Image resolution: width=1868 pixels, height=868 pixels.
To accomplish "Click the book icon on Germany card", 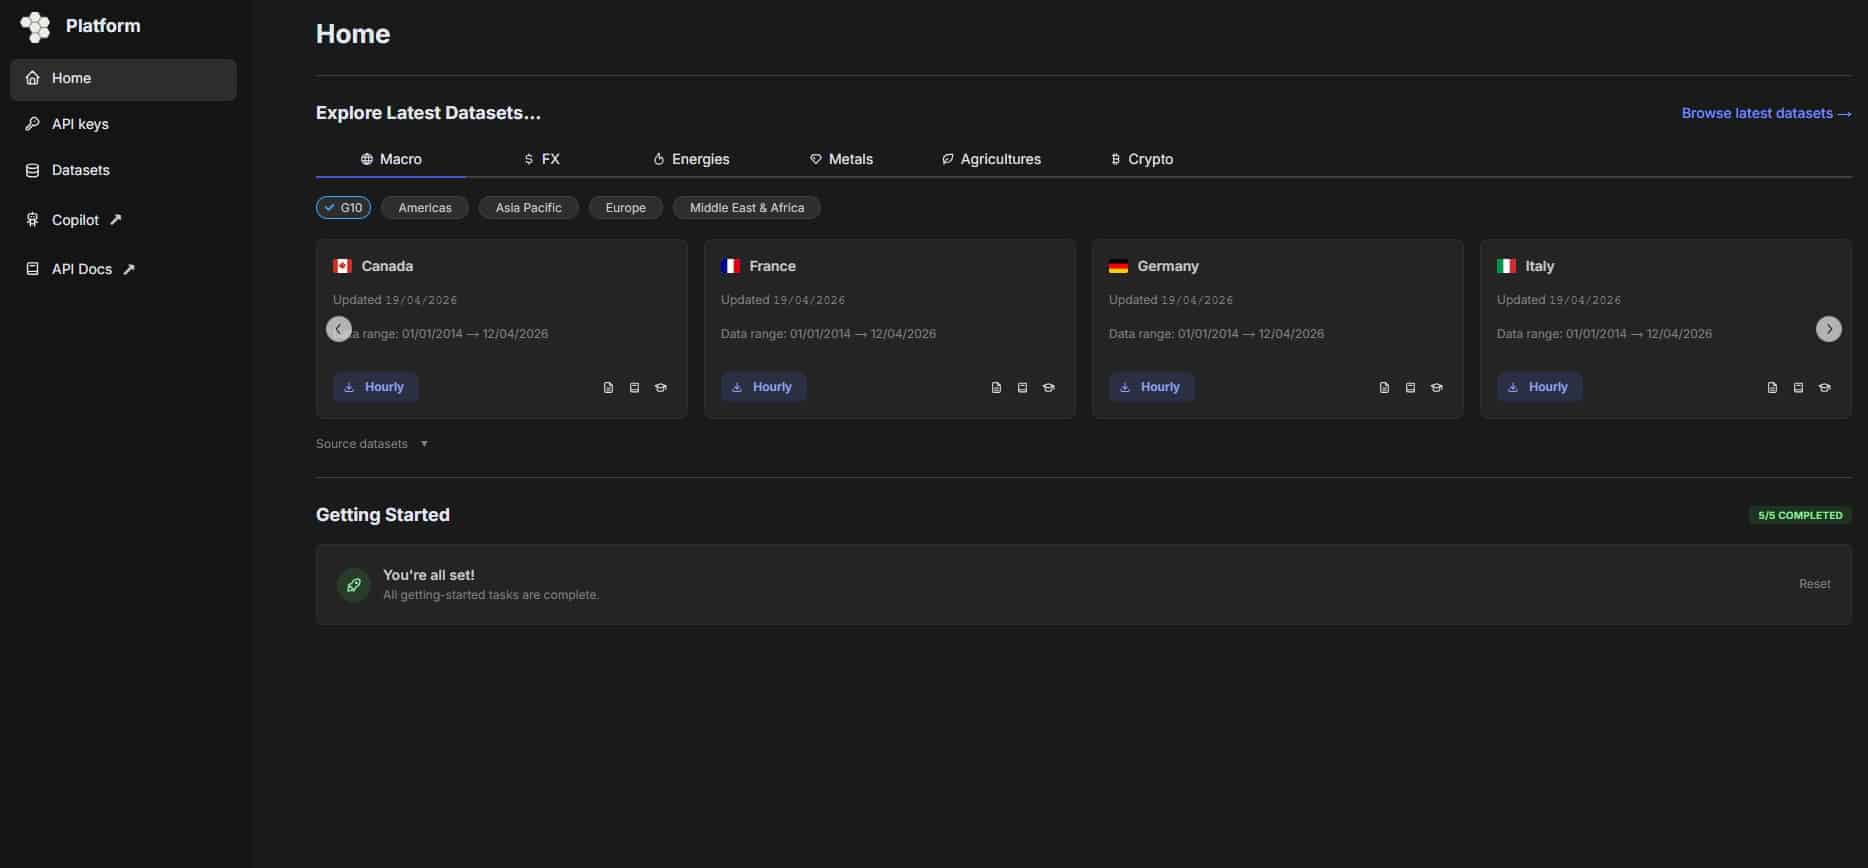I will tap(1410, 388).
